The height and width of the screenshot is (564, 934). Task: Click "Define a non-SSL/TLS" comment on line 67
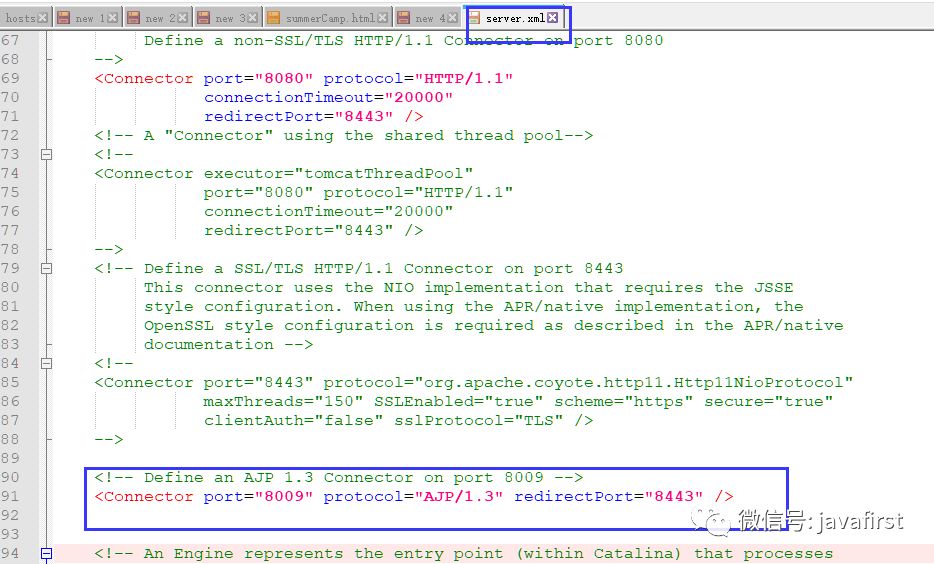244,40
